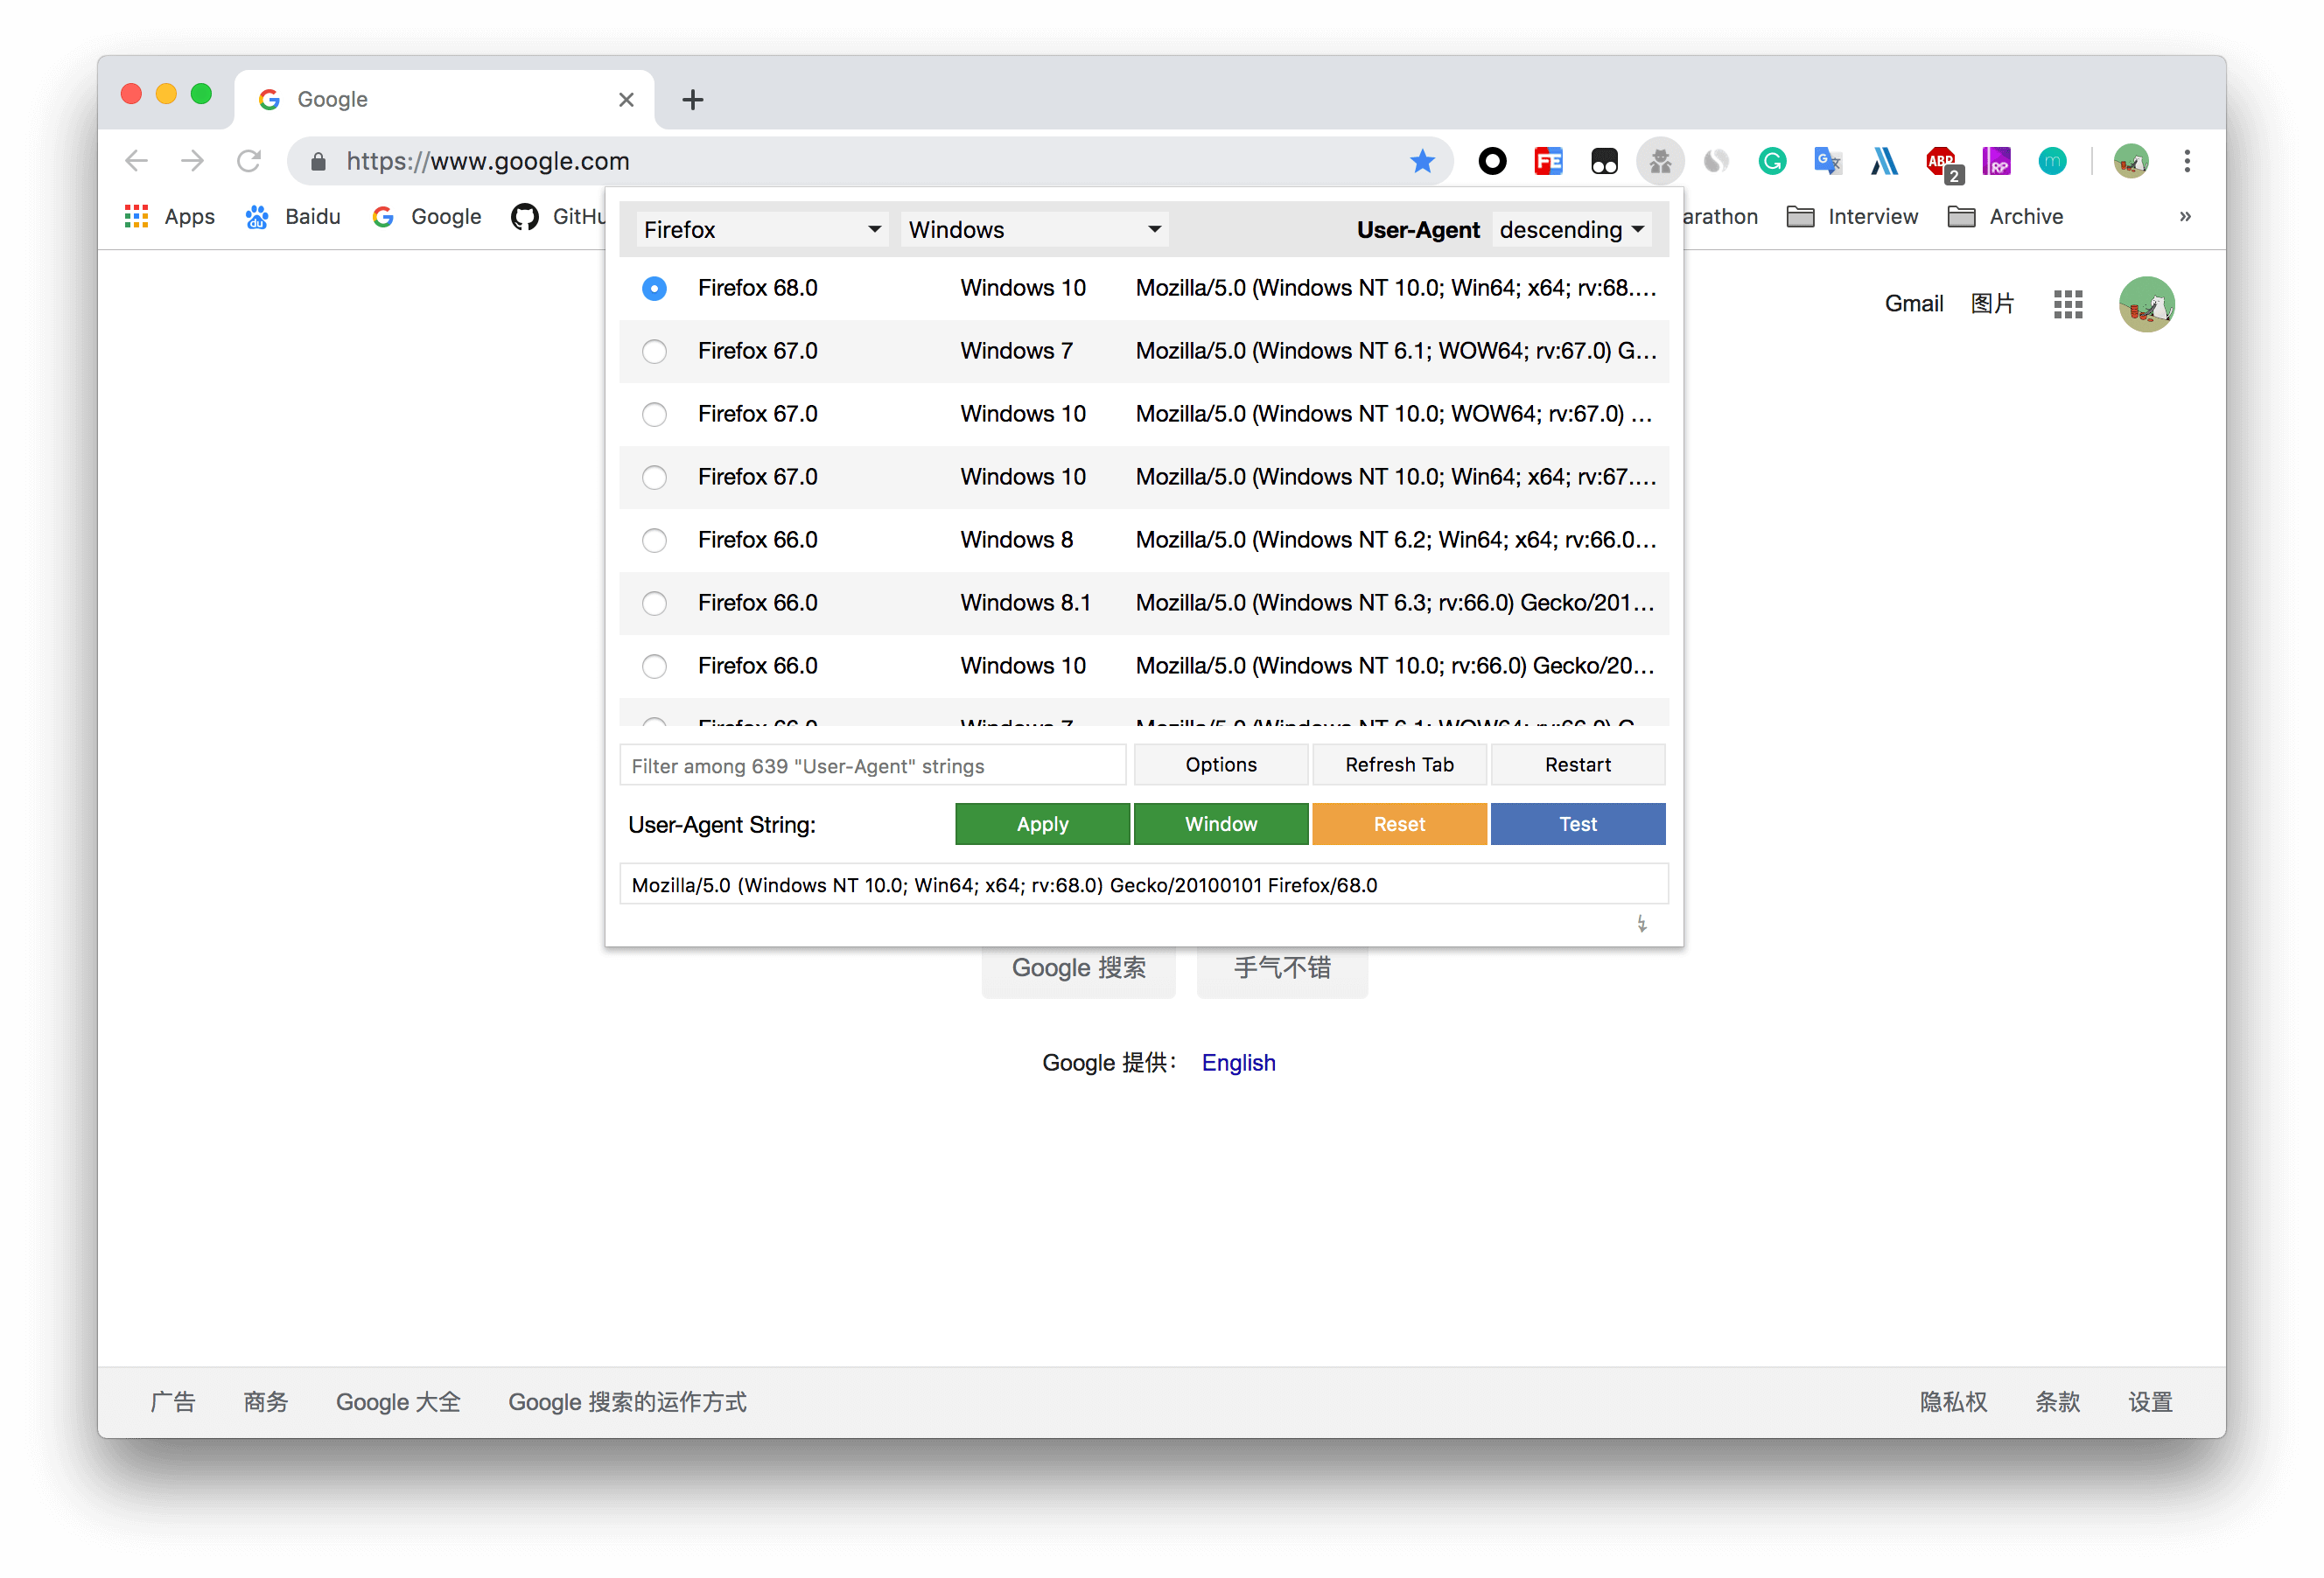Image resolution: width=2324 pixels, height=1578 pixels.
Task: Click the Adblock Plus extension icon
Action: click(1941, 161)
